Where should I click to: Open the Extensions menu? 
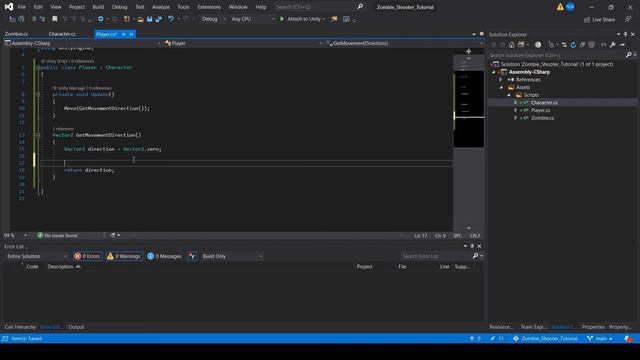point(209,7)
